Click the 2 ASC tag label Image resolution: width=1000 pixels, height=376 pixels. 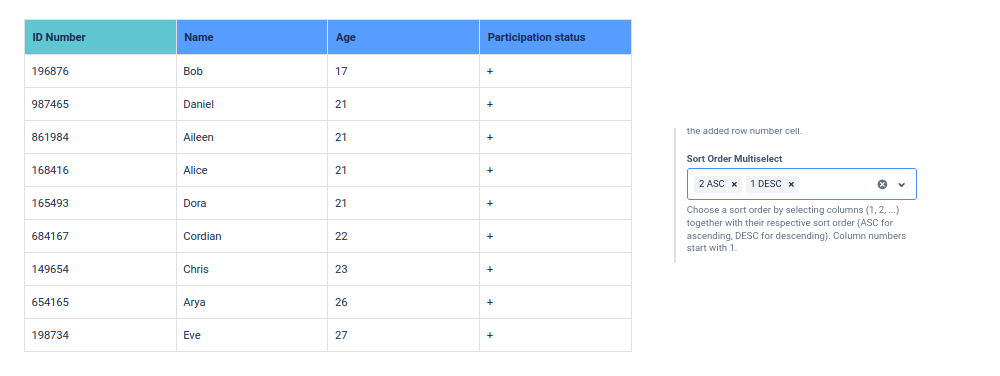(x=712, y=184)
